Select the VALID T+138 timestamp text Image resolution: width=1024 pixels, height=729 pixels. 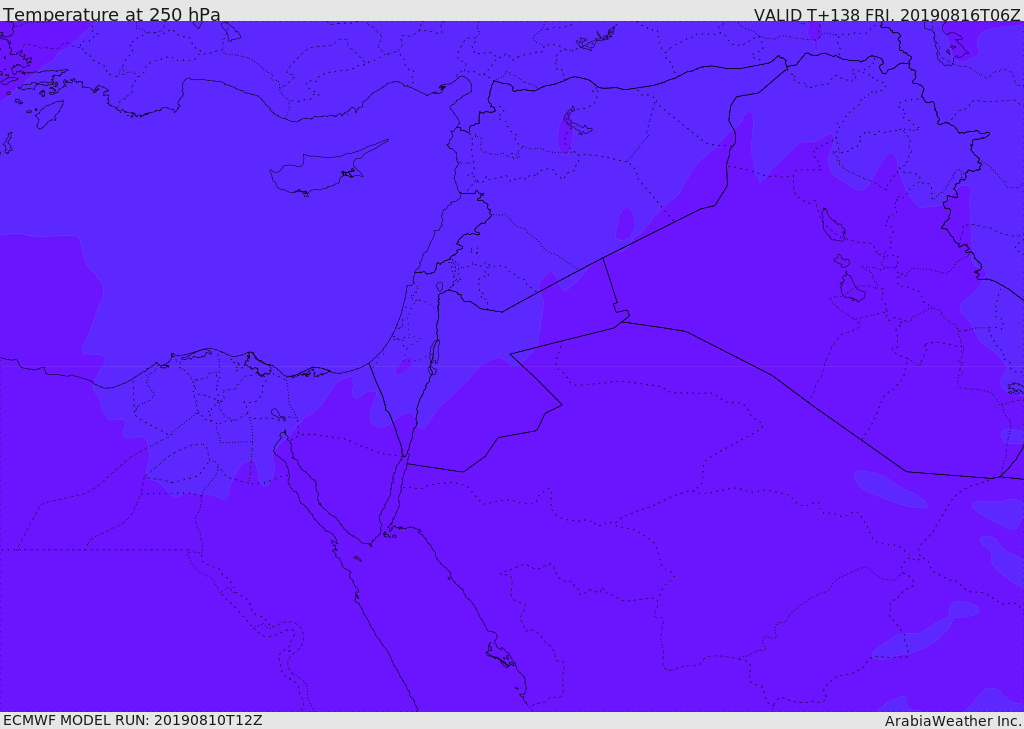[x=887, y=14]
